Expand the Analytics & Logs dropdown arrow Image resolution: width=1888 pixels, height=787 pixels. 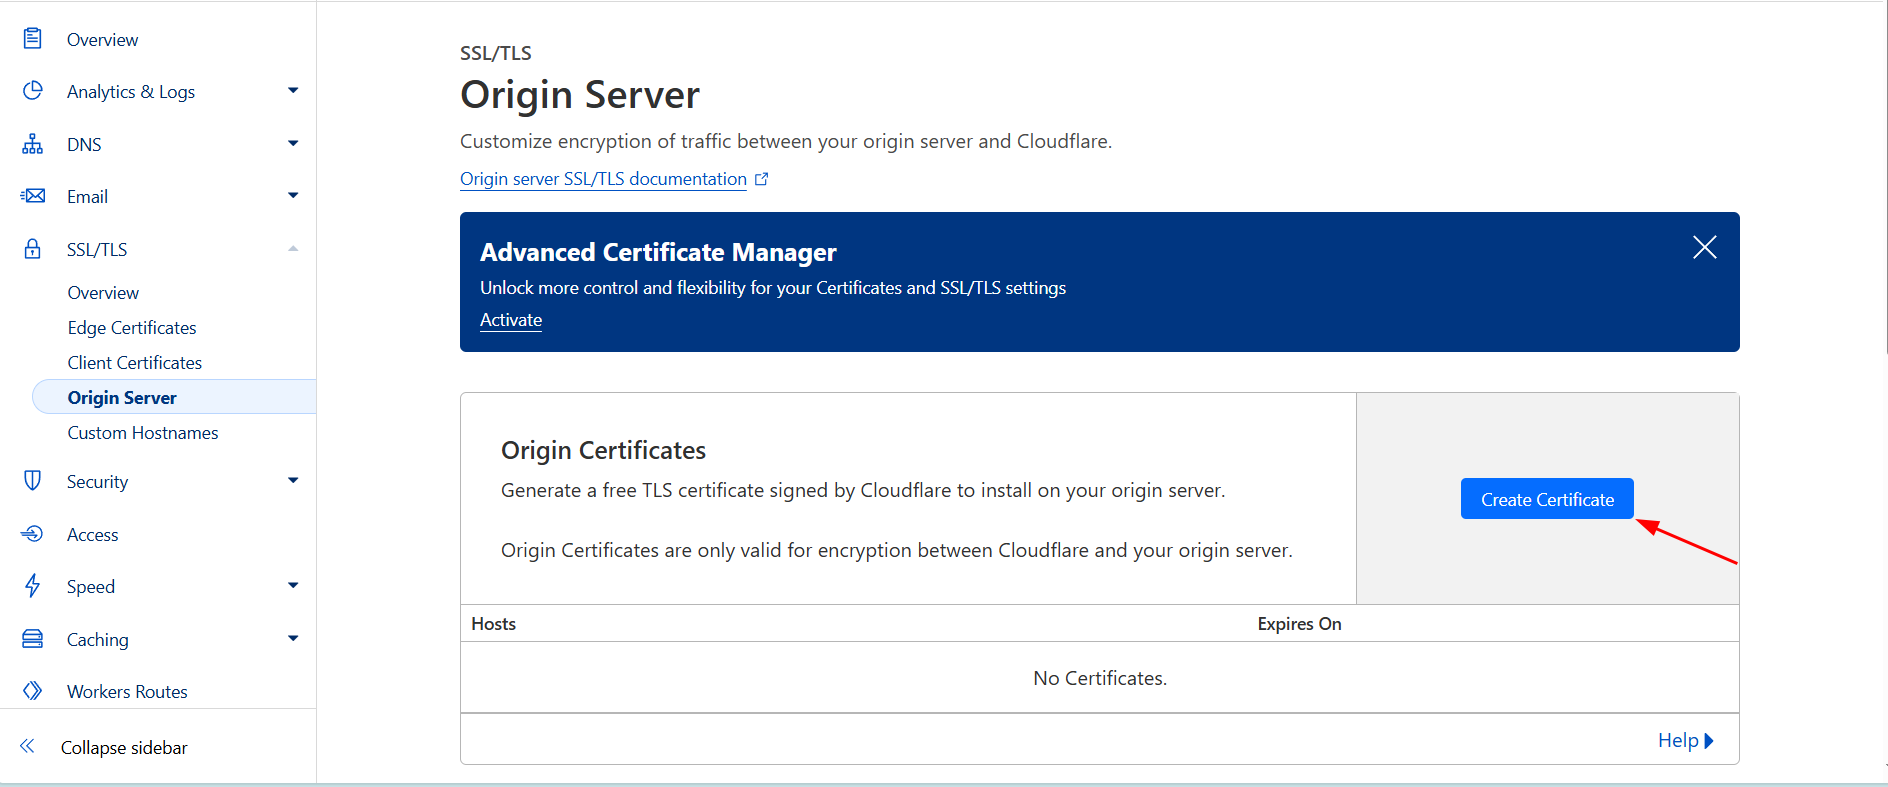(x=293, y=91)
